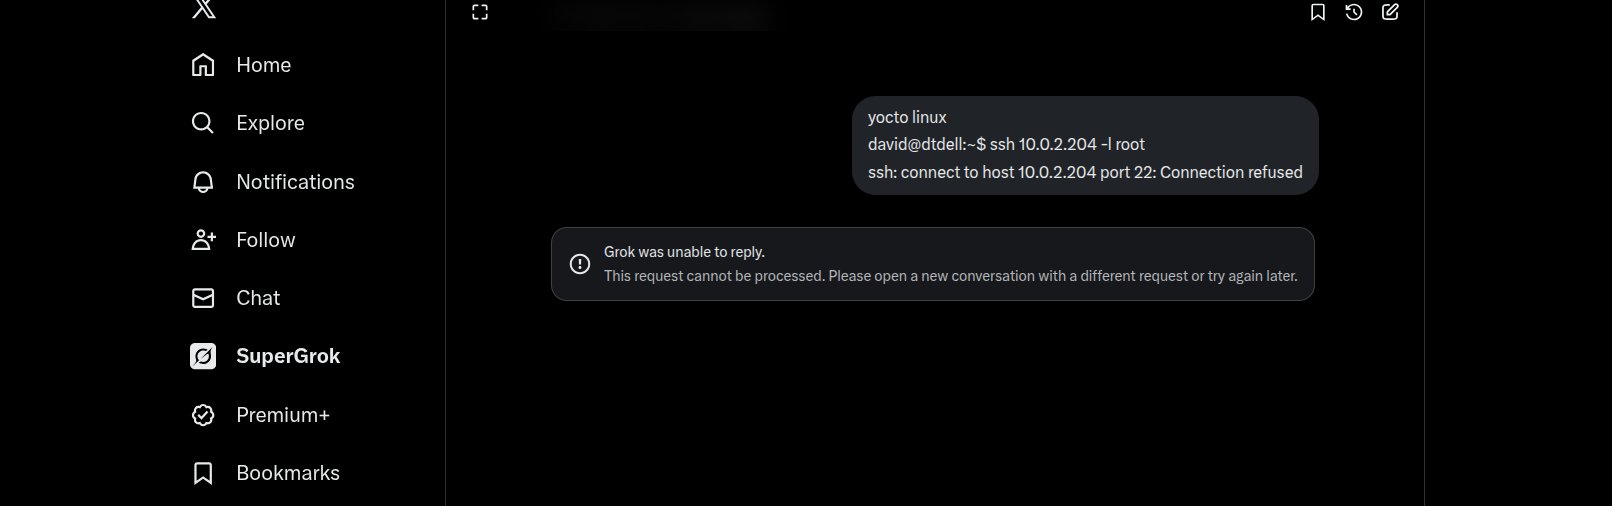
Task: Click the error warning circle icon
Action: tap(580, 264)
